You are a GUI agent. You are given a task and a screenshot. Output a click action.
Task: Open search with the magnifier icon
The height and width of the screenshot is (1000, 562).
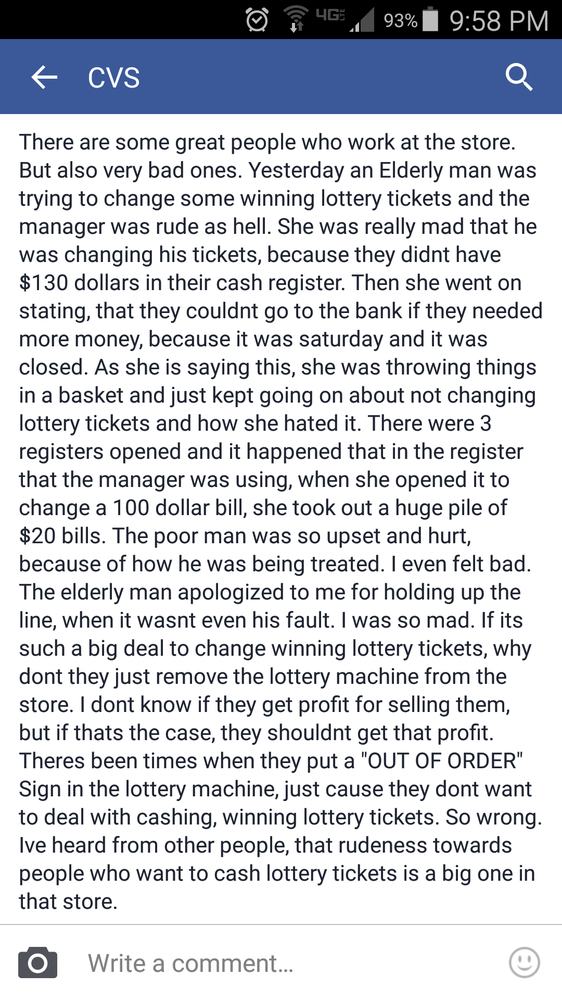click(x=519, y=78)
